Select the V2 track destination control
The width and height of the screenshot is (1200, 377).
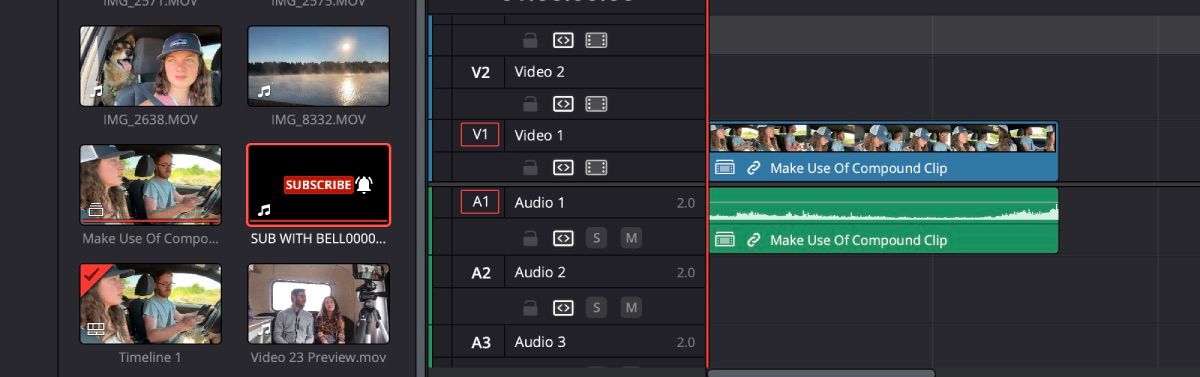tap(481, 72)
